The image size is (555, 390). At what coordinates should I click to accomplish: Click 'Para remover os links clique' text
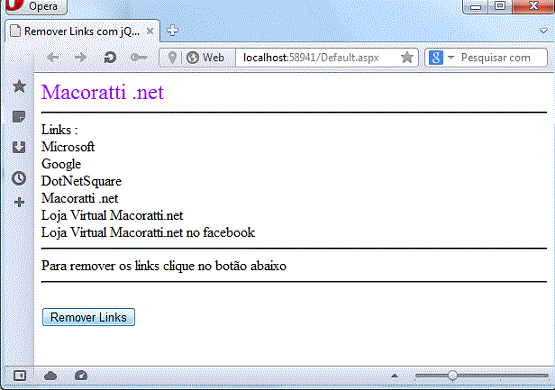tap(118, 265)
